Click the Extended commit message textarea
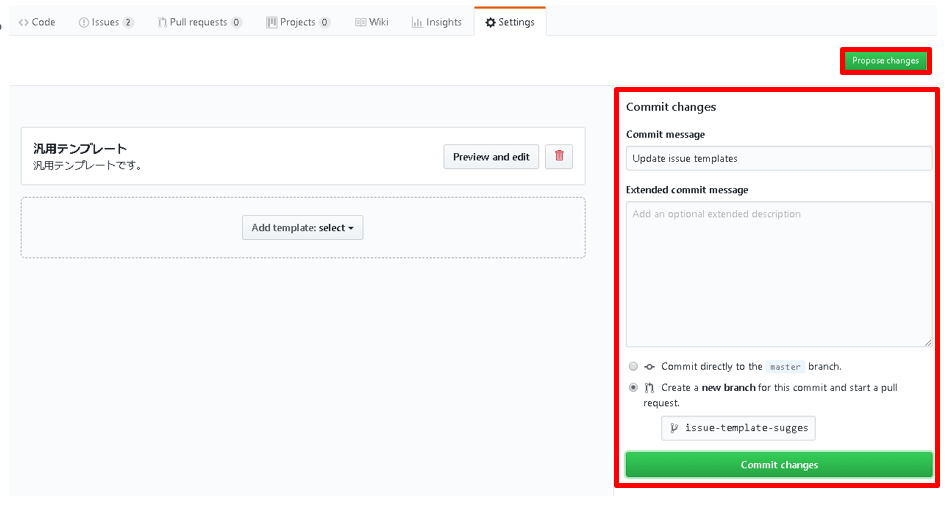 779,274
